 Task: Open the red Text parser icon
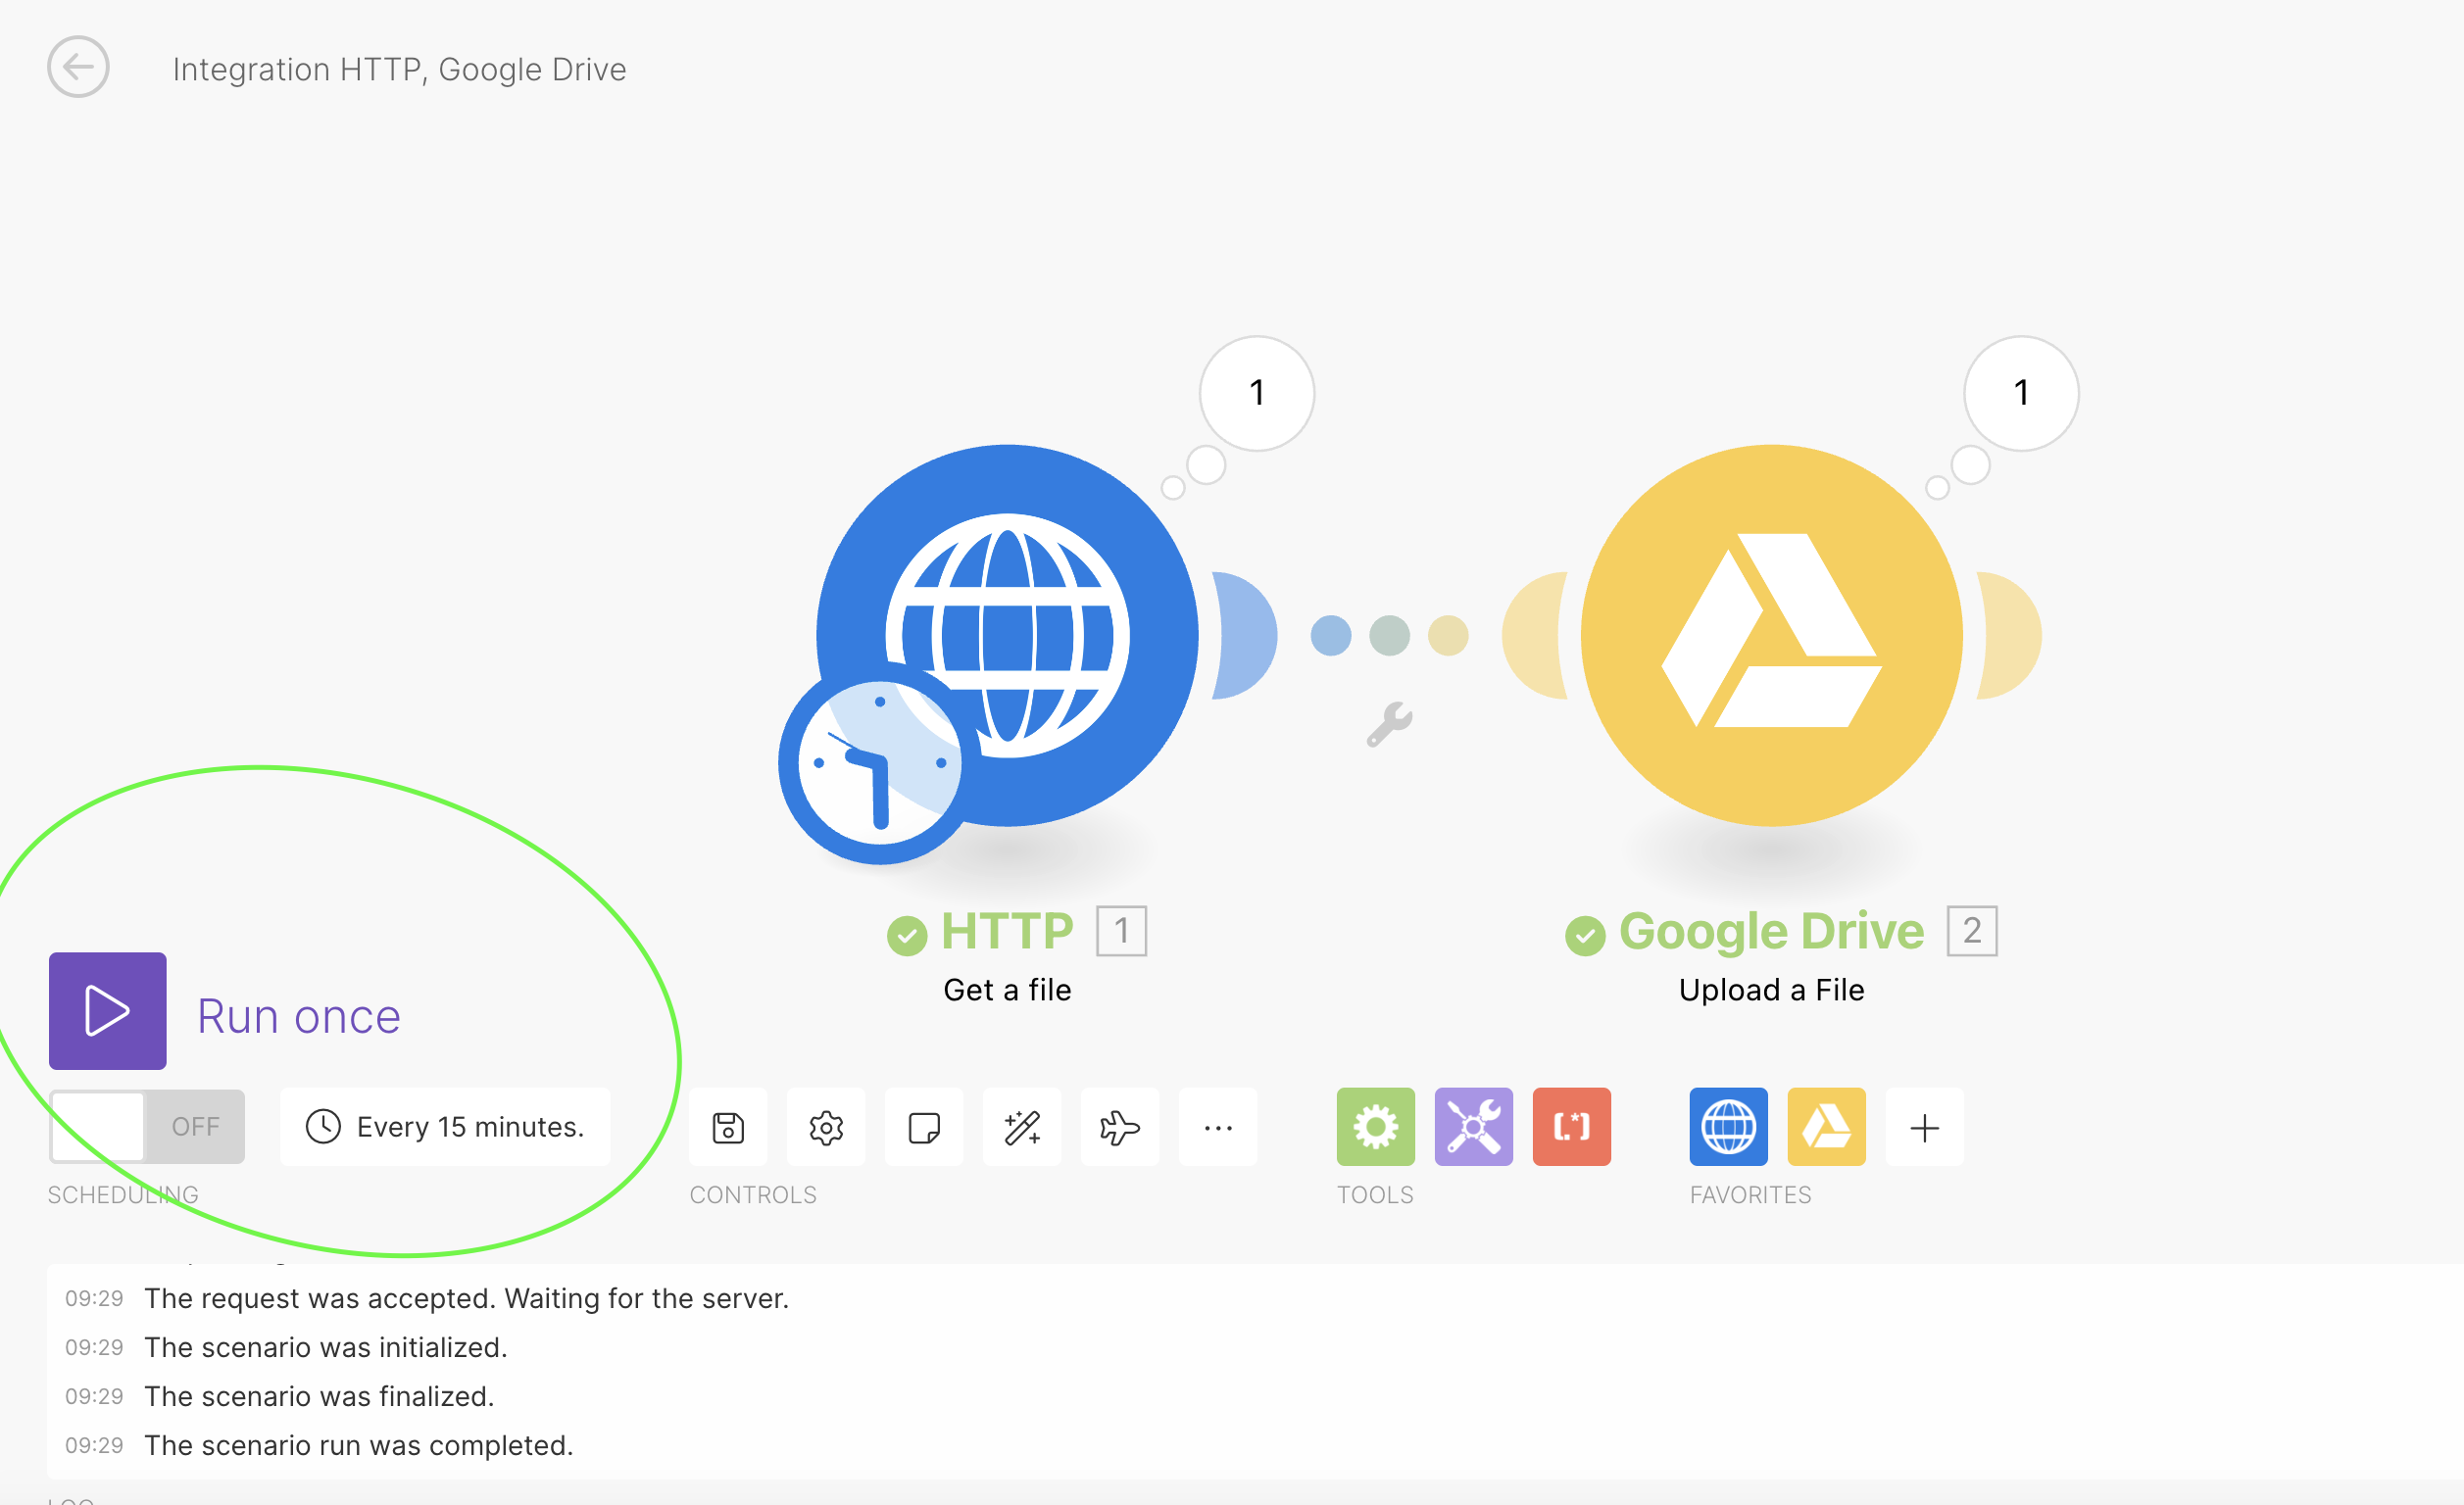tap(1572, 1127)
